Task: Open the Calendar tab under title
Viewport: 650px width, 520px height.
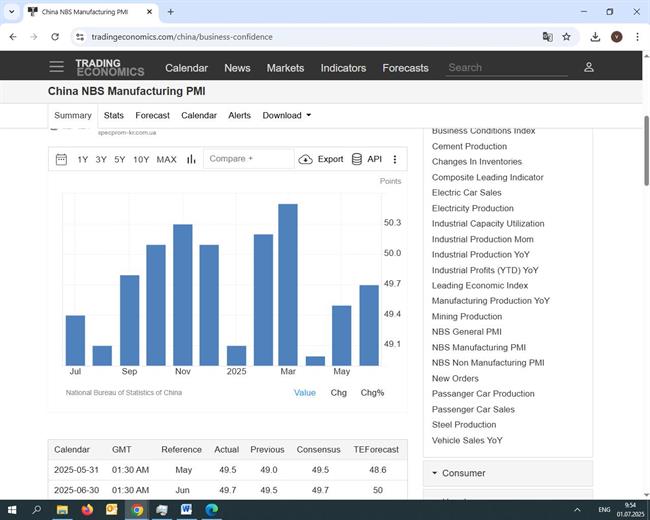Action: point(199,115)
